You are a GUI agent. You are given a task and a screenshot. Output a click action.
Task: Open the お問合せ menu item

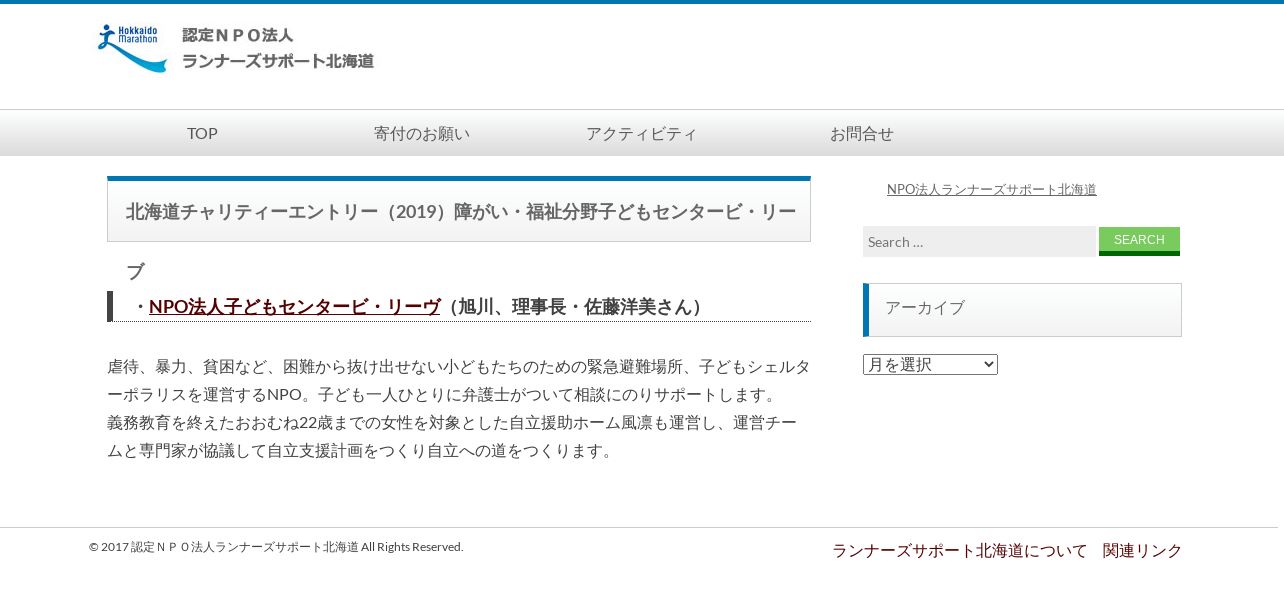pos(862,133)
